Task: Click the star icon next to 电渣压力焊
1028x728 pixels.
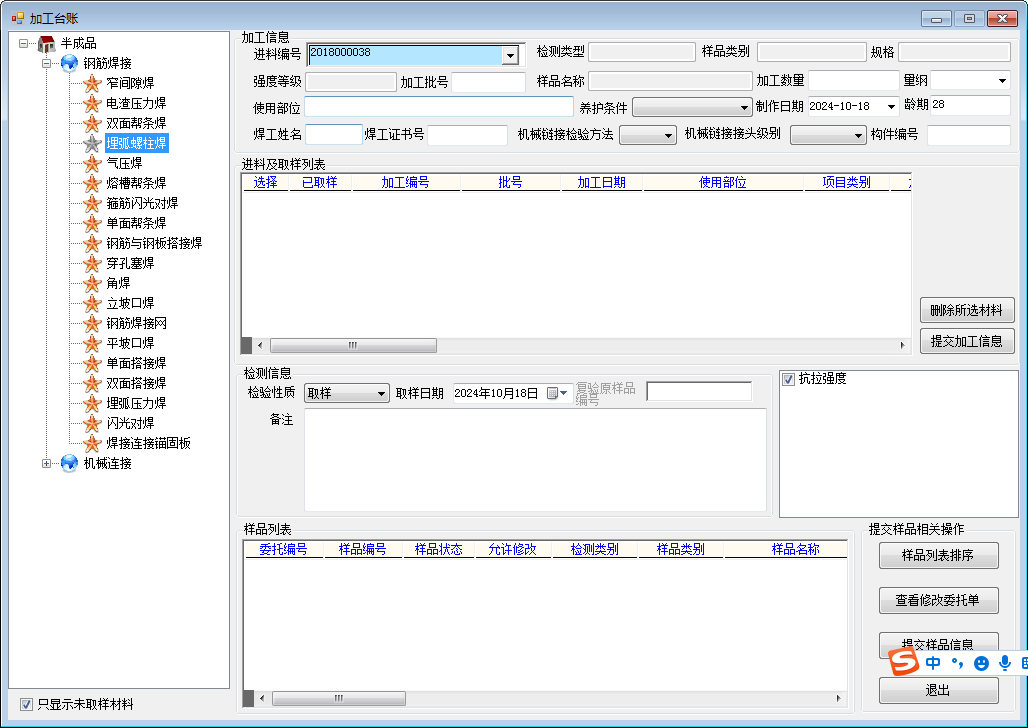Action: [x=92, y=103]
